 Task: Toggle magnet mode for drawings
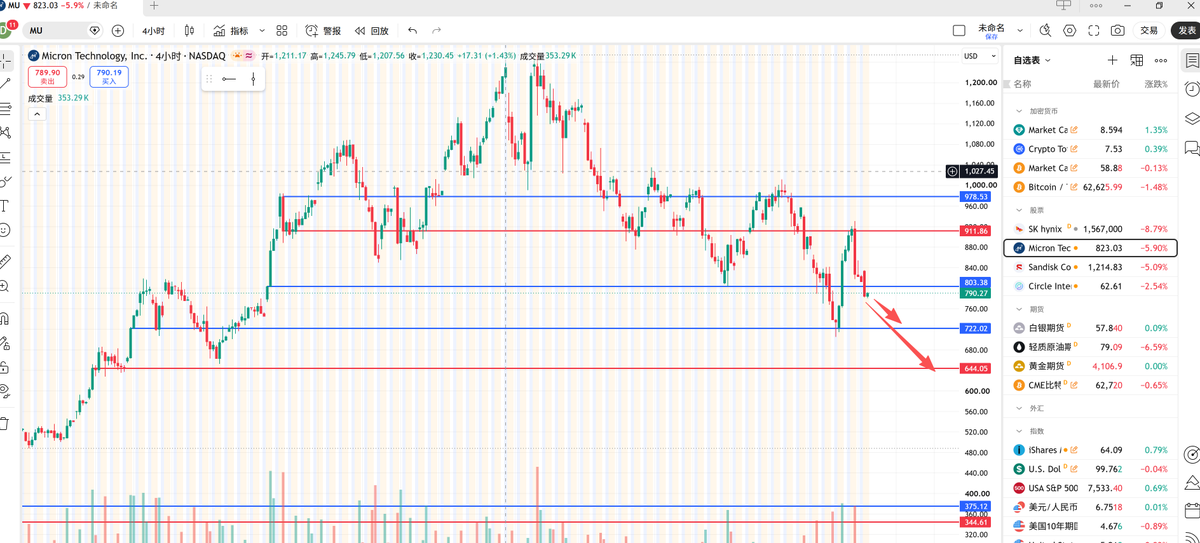[x=5, y=318]
